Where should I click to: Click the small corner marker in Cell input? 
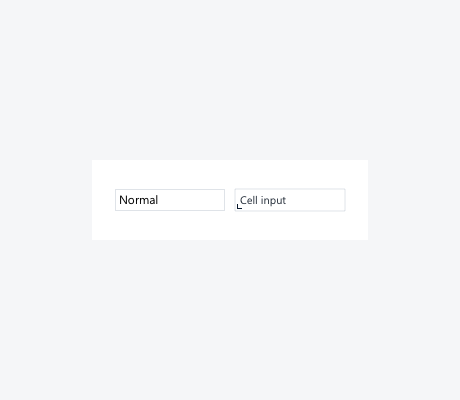[x=239, y=207]
